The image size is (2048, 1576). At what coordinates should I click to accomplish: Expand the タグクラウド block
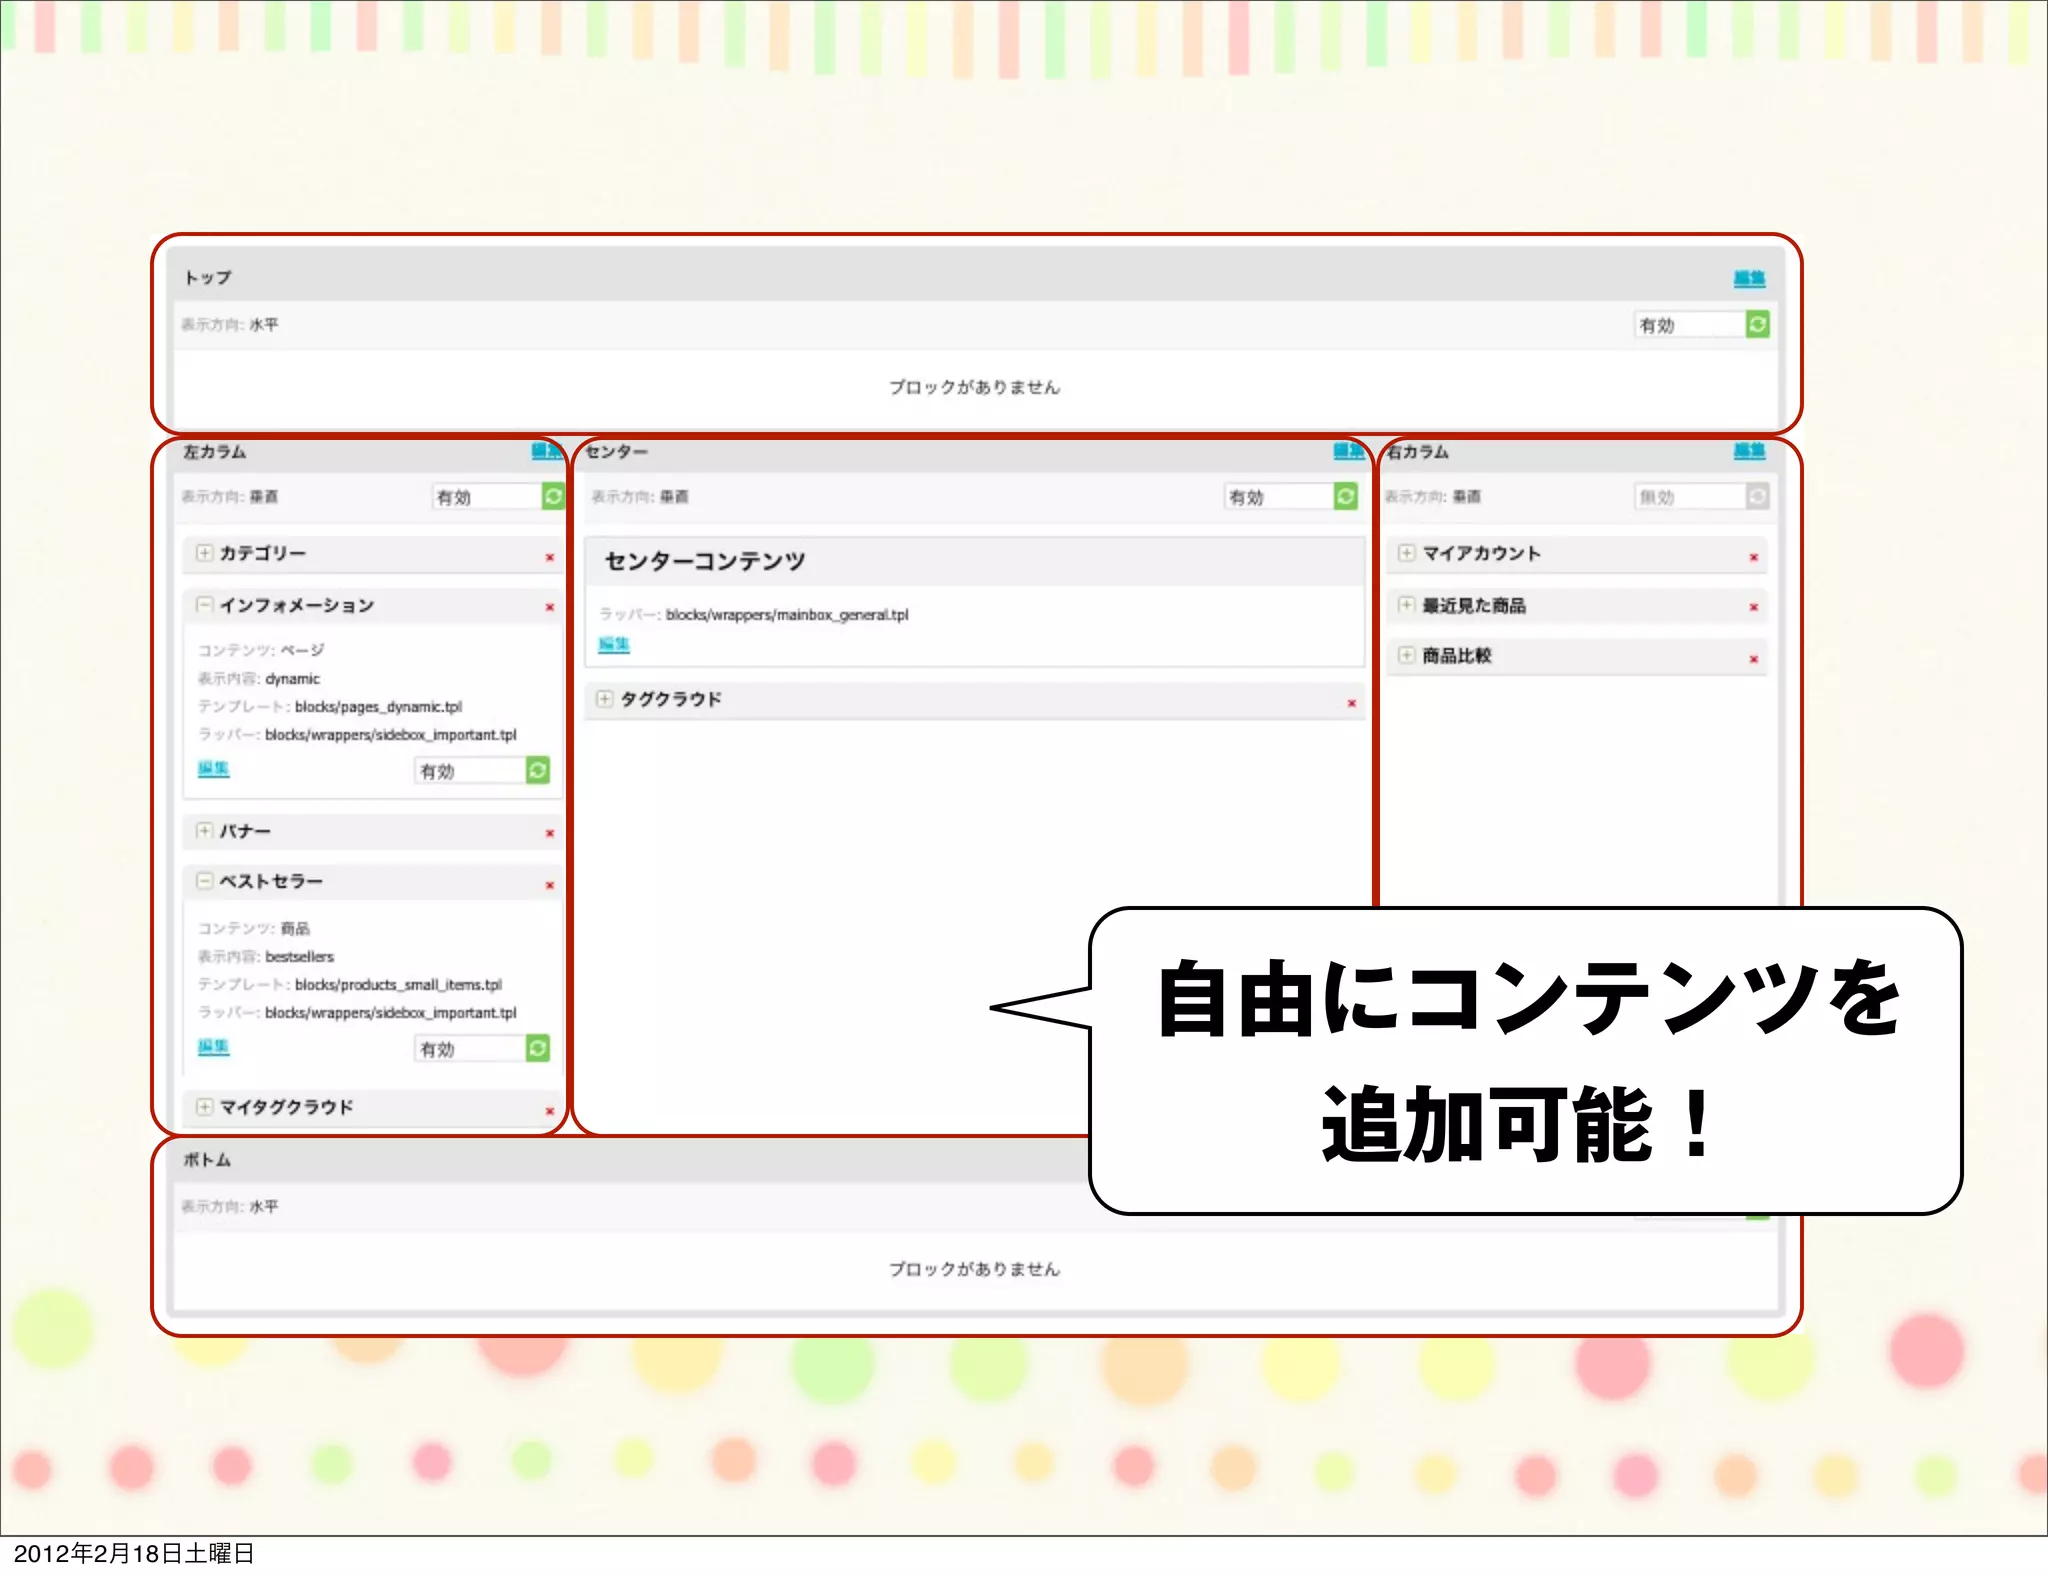(604, 698)
